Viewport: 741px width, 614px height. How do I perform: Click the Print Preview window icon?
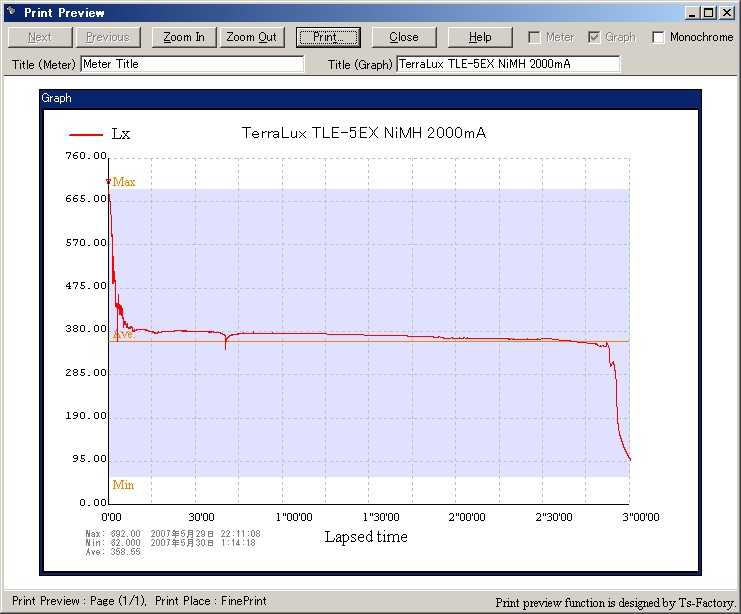(x=12, y=12)
